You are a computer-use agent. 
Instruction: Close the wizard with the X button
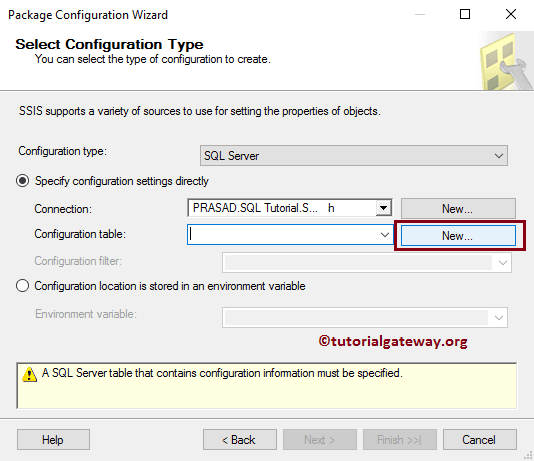511,14
